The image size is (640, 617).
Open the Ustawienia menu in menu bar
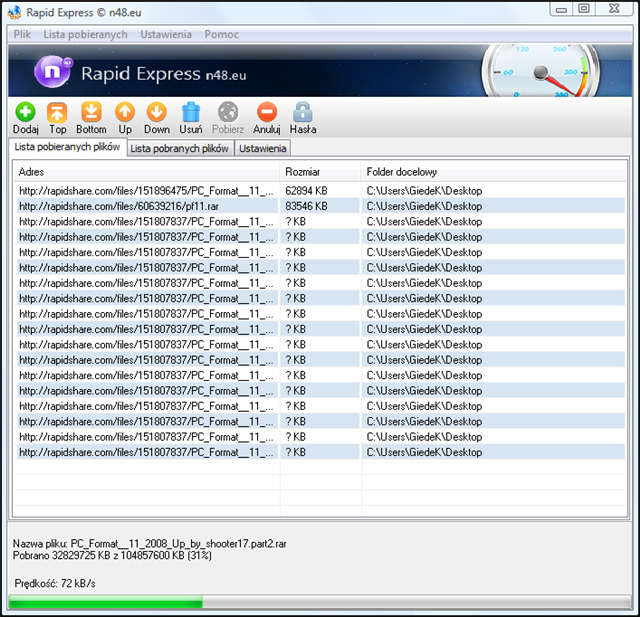166,34
